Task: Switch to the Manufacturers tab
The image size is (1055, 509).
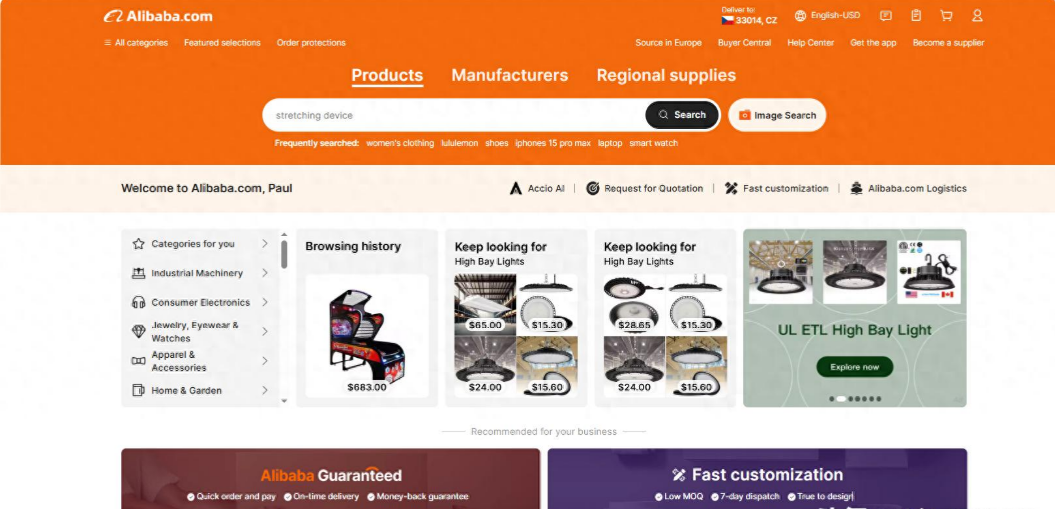Action: coord(510,75)
